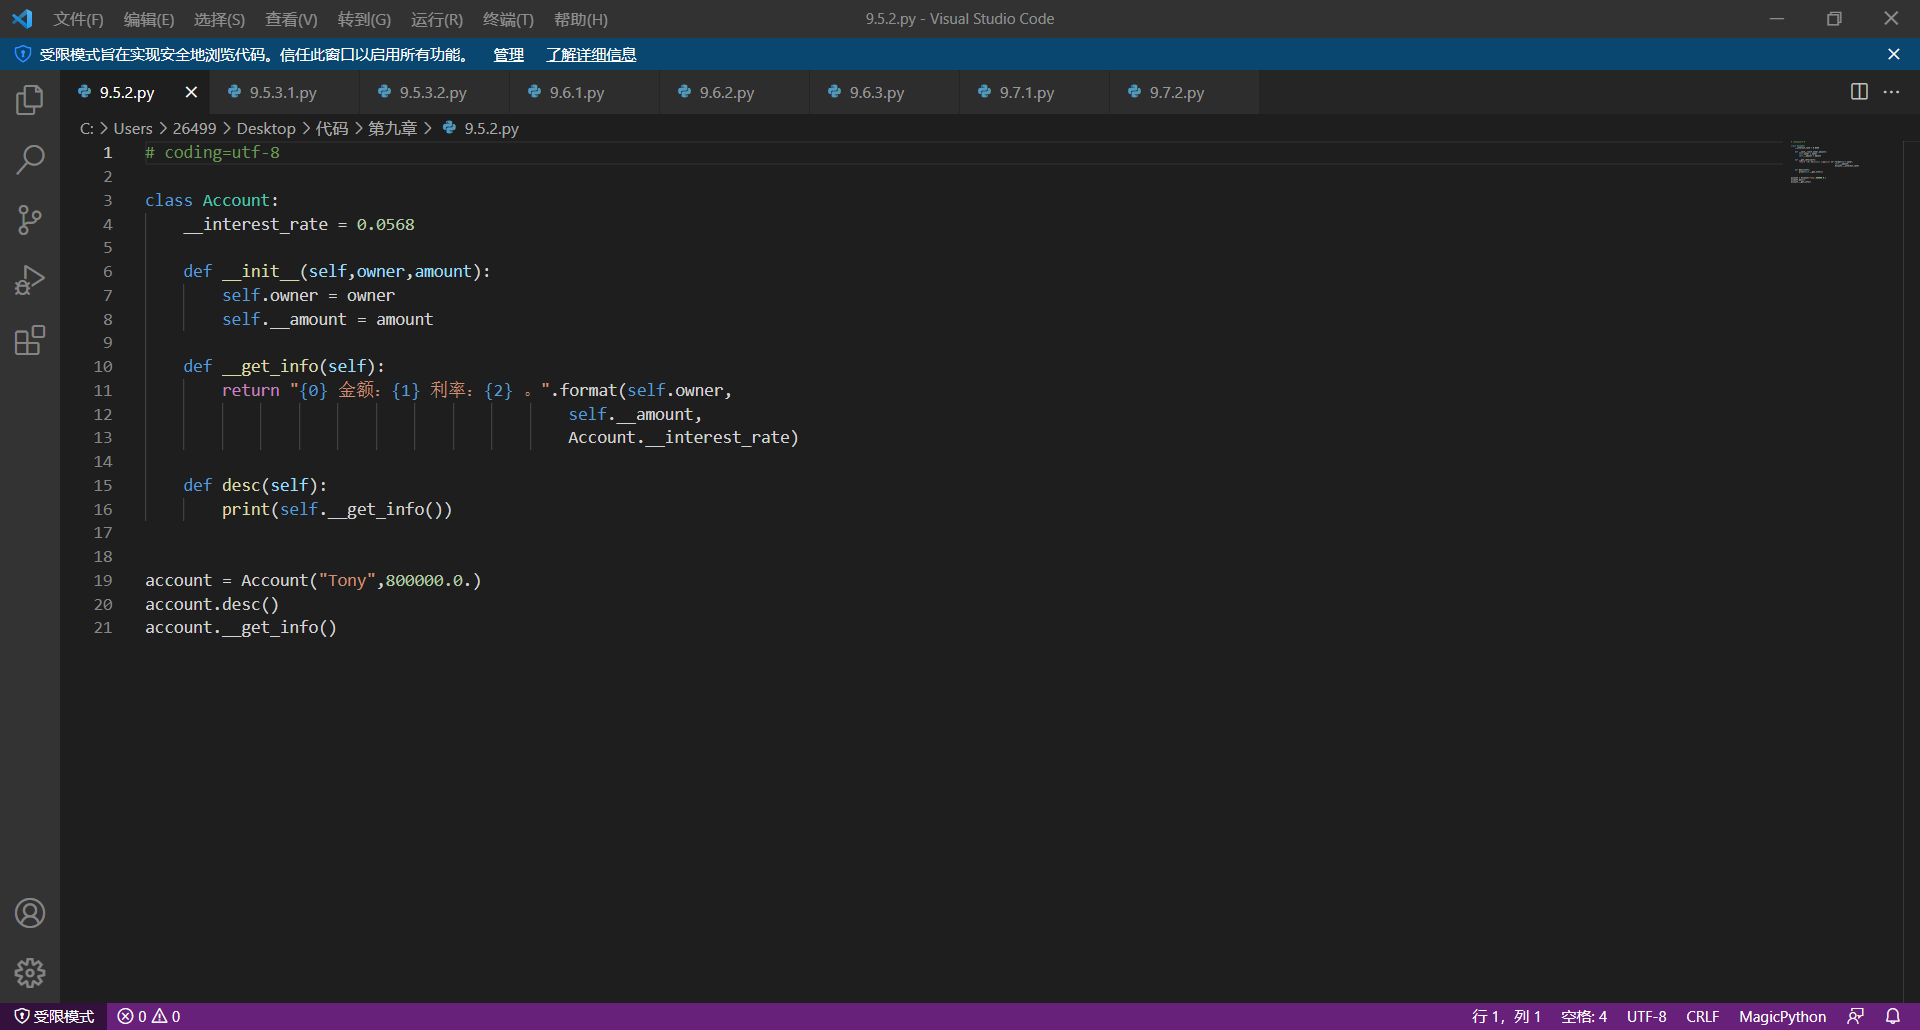Click the 行 1, 列 1 cursor position
The image size is (1920, 1030).
(x=1506, y=1016)
